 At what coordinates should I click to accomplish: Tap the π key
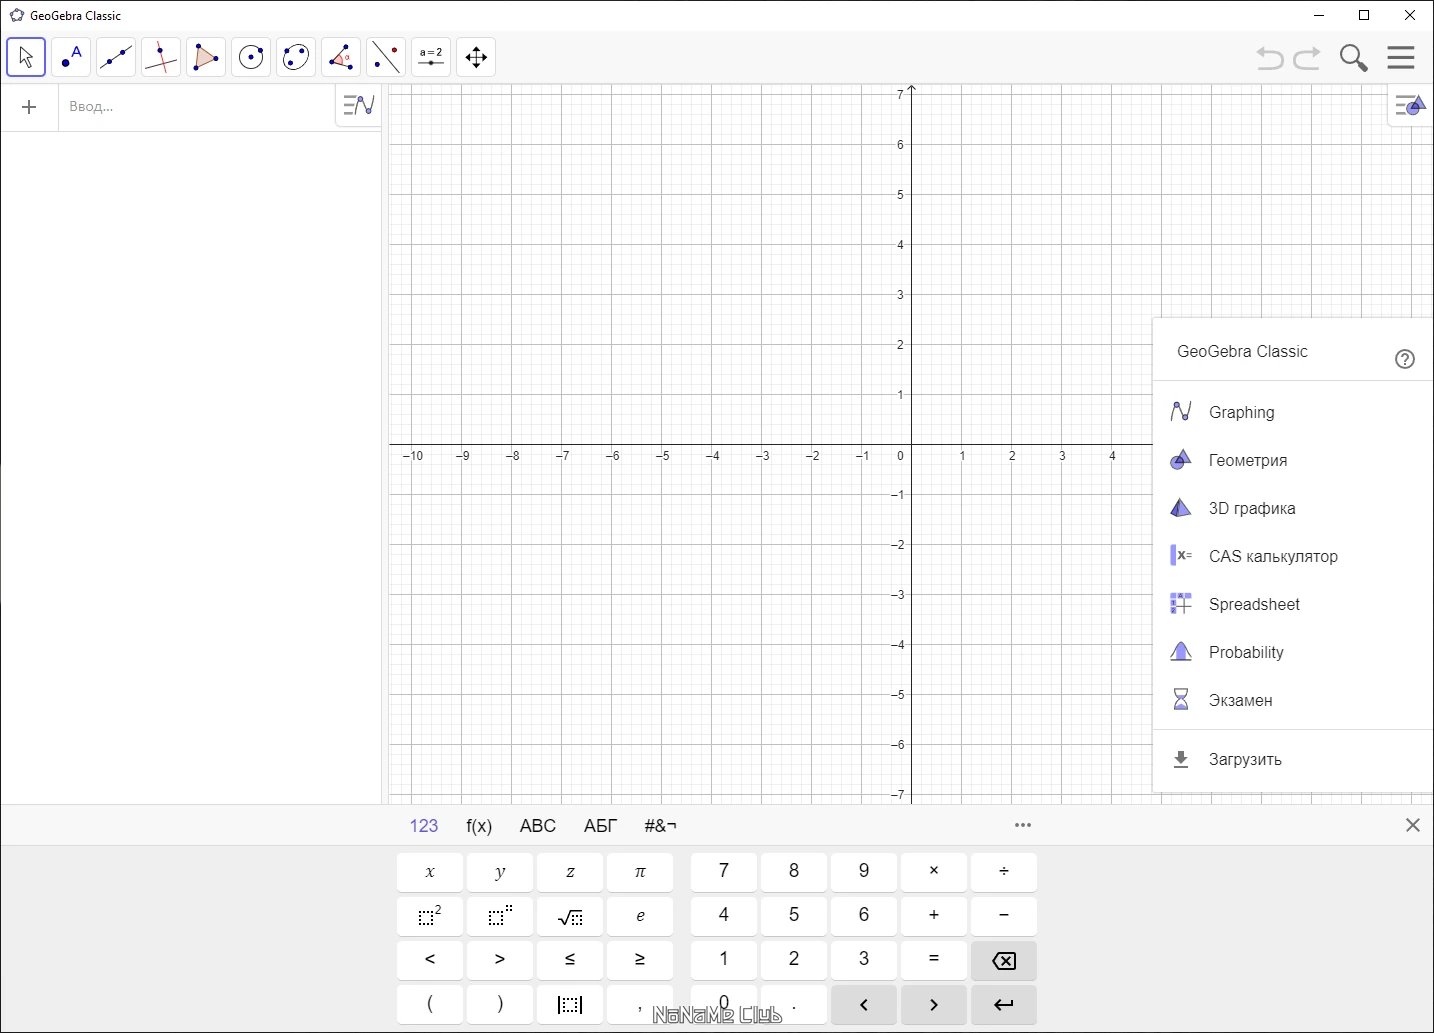640,872
